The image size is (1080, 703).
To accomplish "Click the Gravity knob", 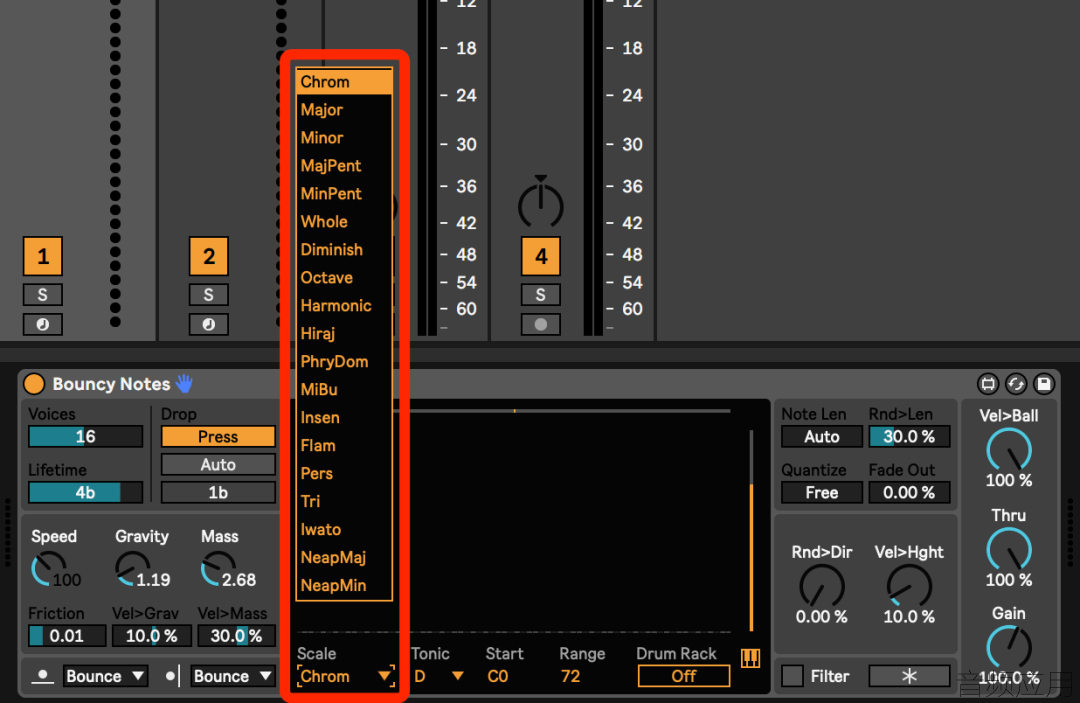I will [133, 568].
